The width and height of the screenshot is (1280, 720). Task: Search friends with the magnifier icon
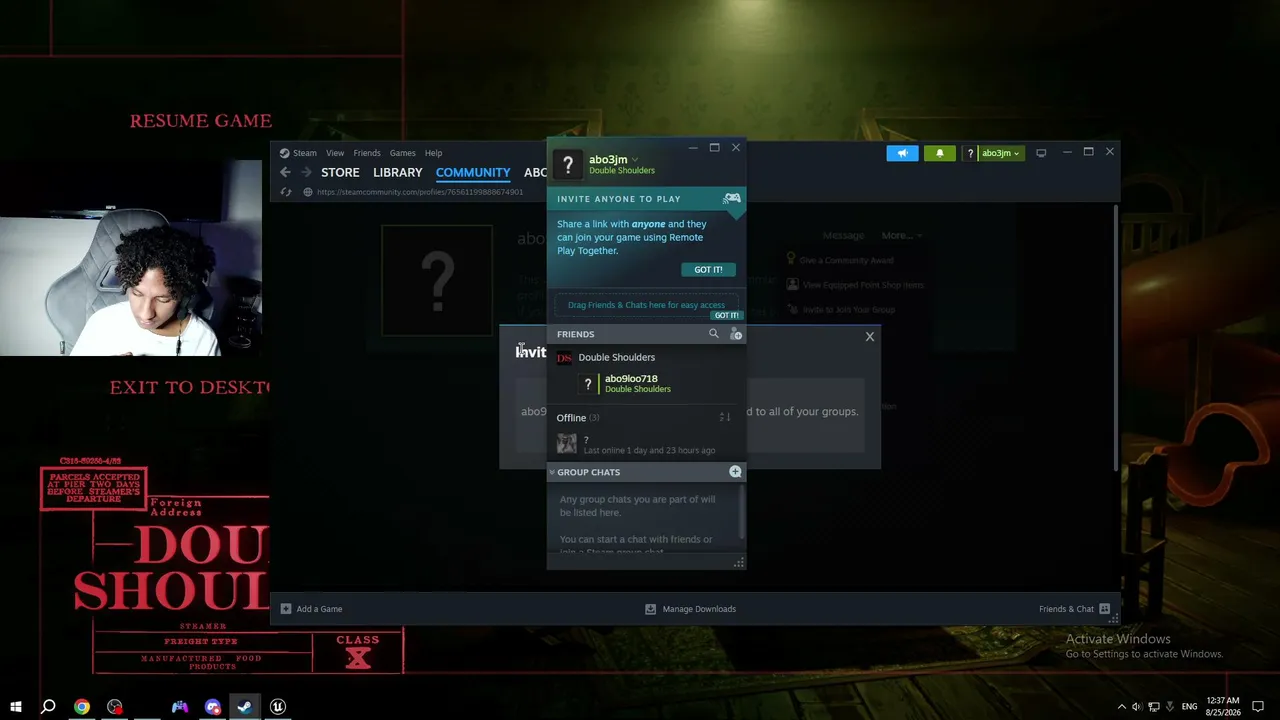(x=713, y=334)
